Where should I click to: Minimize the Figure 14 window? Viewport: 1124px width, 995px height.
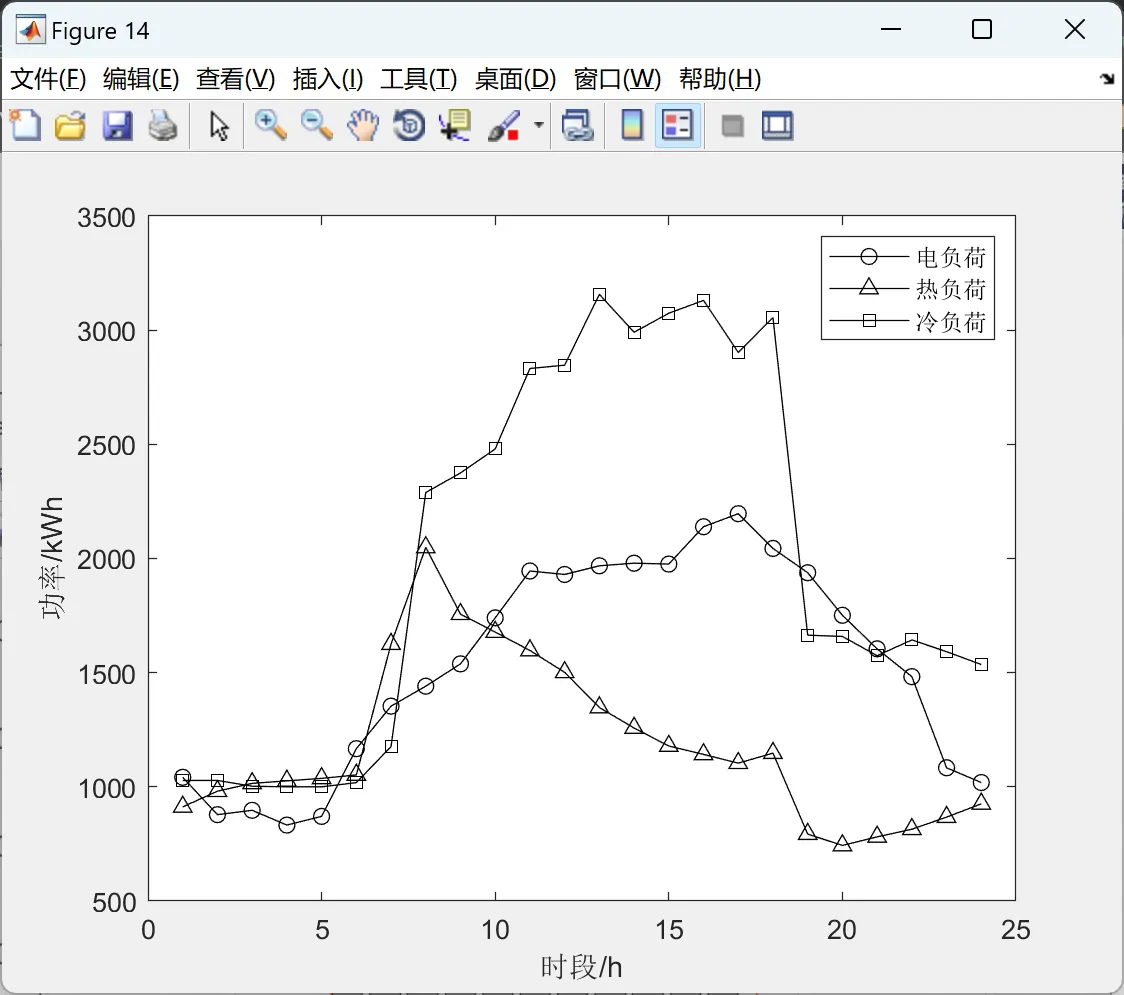890,29
